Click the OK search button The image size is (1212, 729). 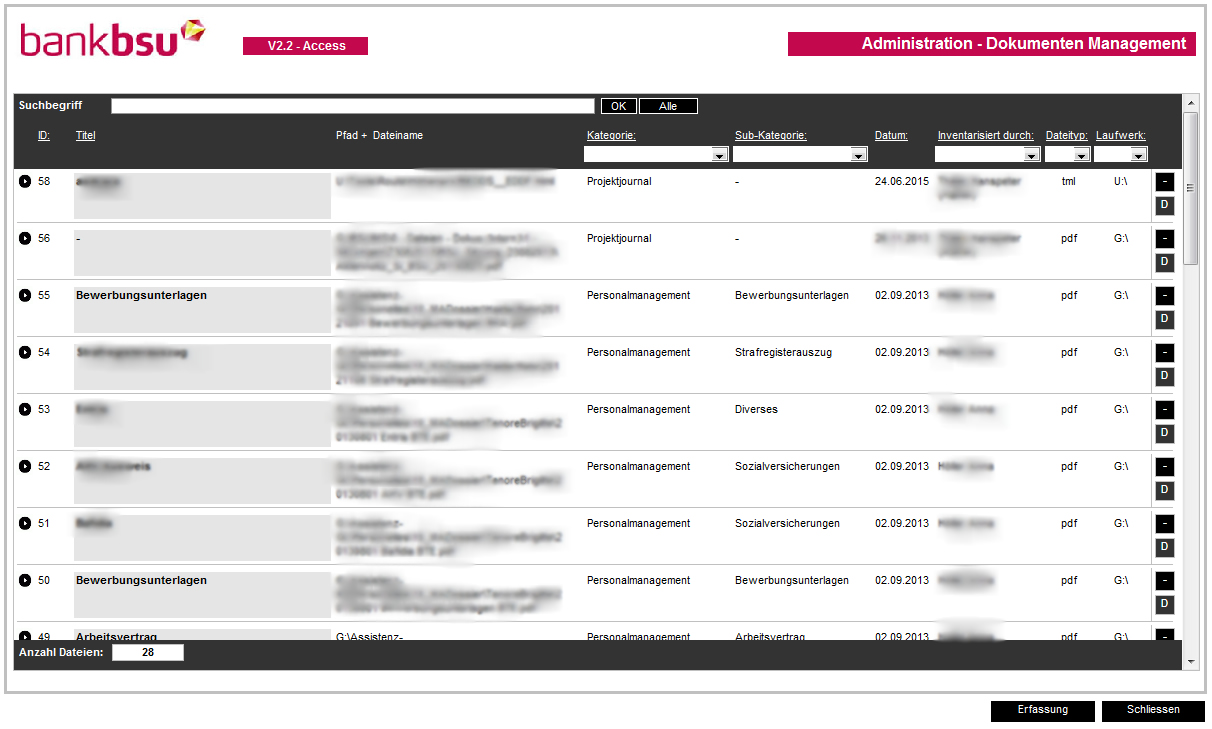point(618,105)
